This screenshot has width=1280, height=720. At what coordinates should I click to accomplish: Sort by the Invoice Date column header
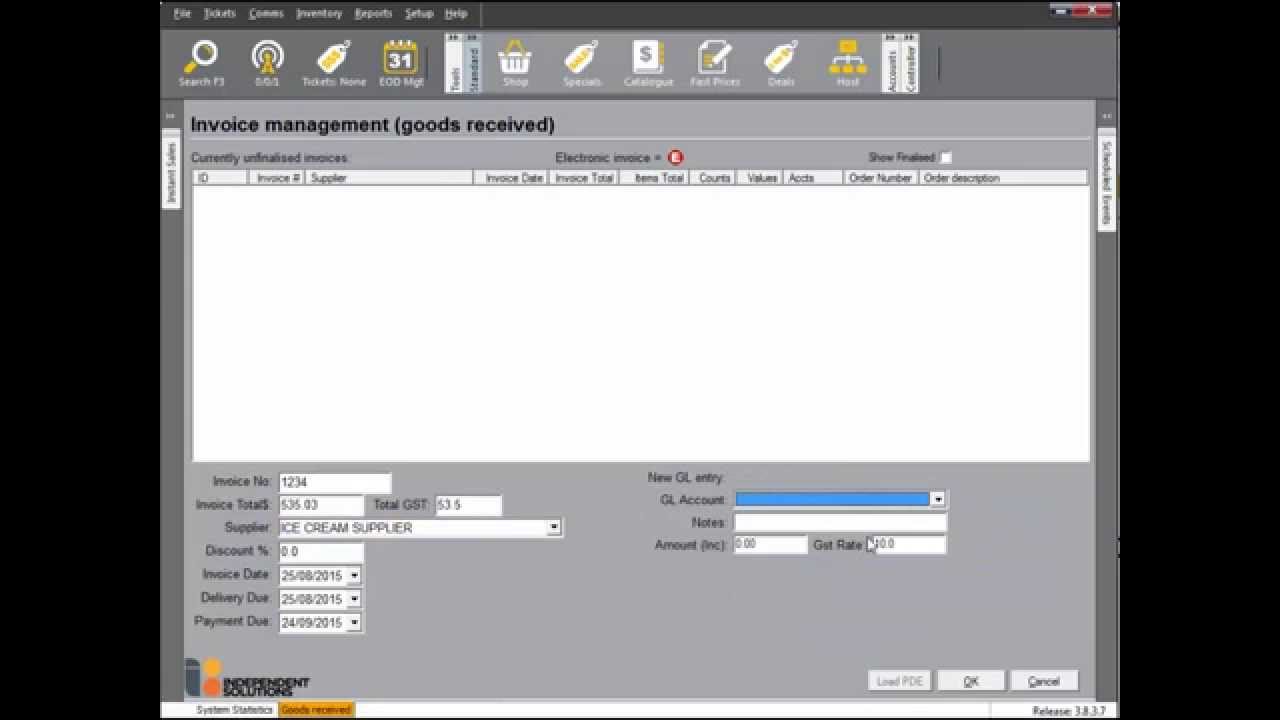coord(512,178)
